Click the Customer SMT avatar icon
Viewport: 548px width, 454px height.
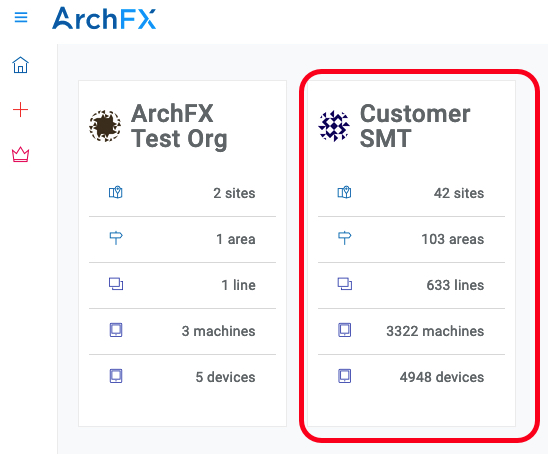[x=334, y=126]
